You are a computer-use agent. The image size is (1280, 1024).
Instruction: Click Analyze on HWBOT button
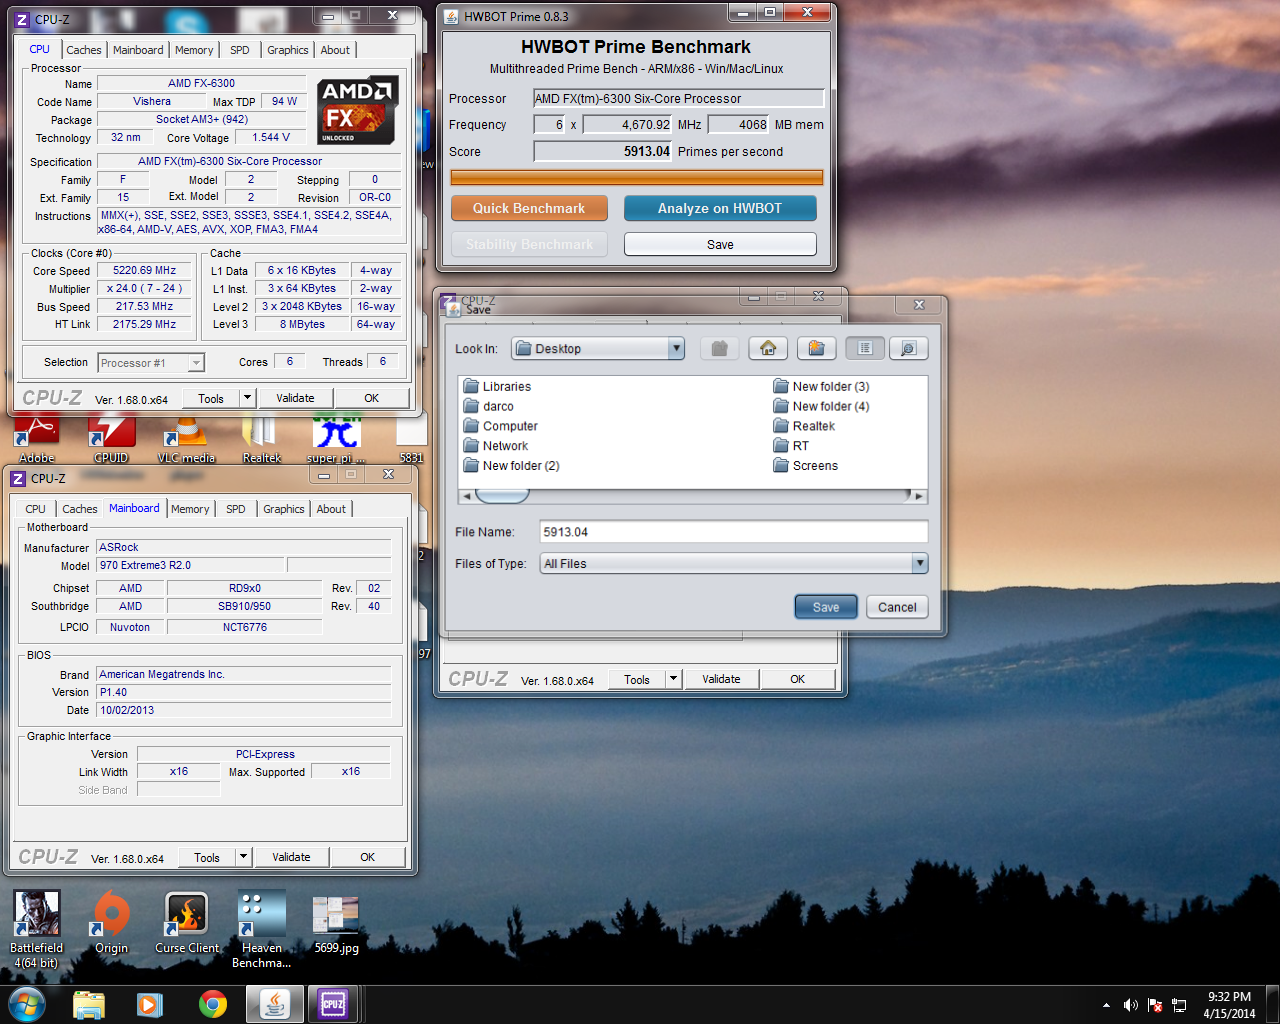point(720,208)
